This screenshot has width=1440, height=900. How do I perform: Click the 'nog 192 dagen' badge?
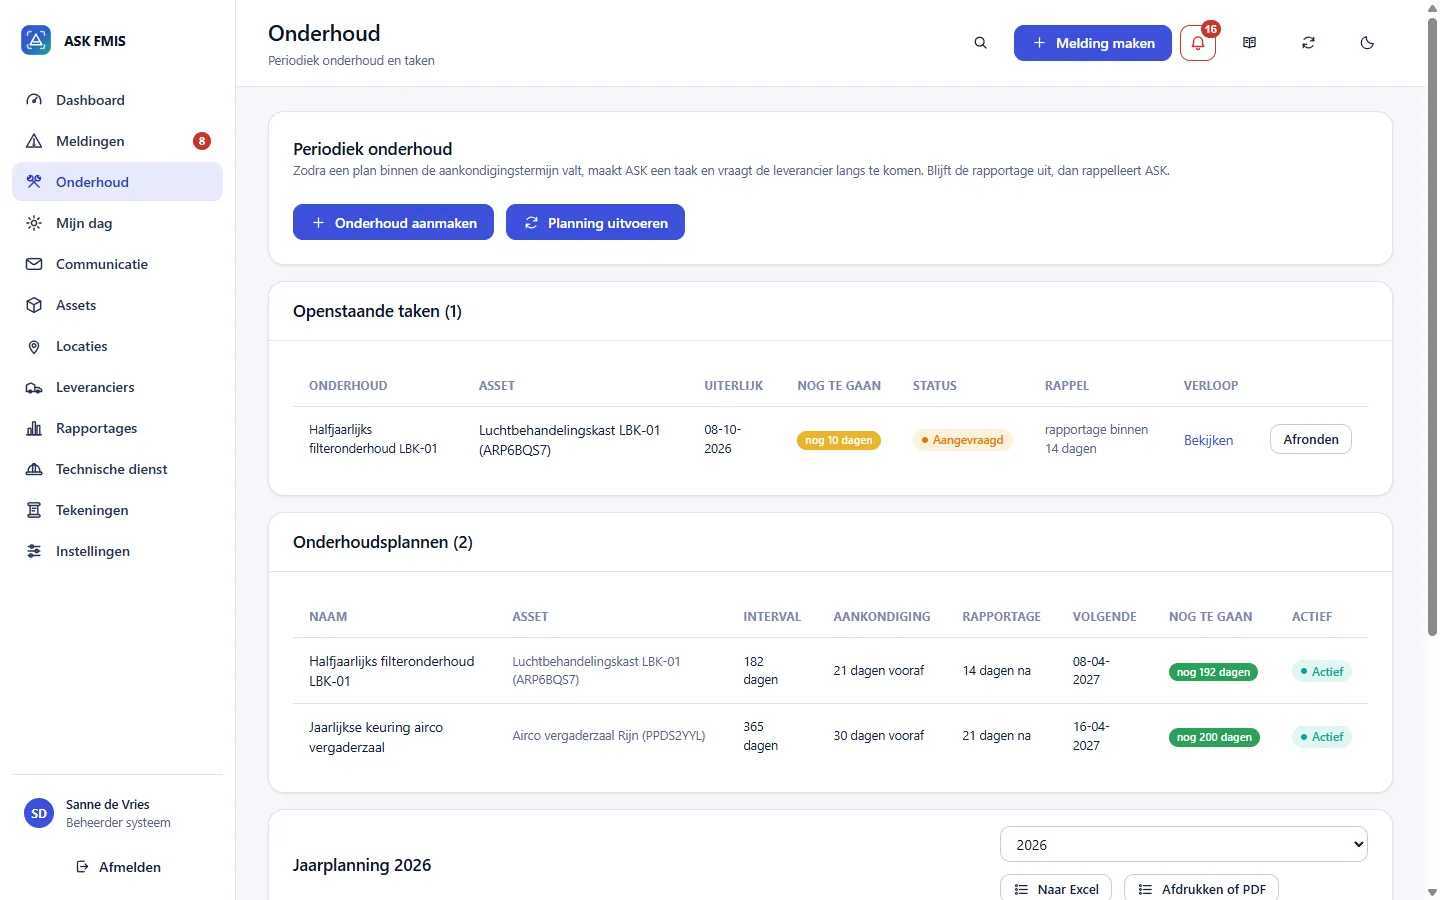coord(1214,672)
